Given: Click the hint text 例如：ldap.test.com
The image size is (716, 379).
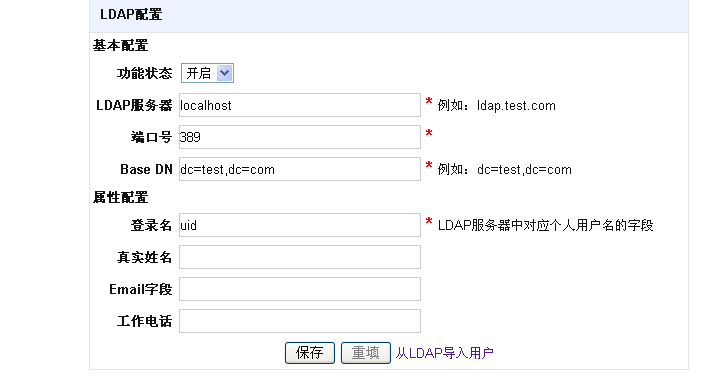Looking at the screenshot, I should point(497,105).
